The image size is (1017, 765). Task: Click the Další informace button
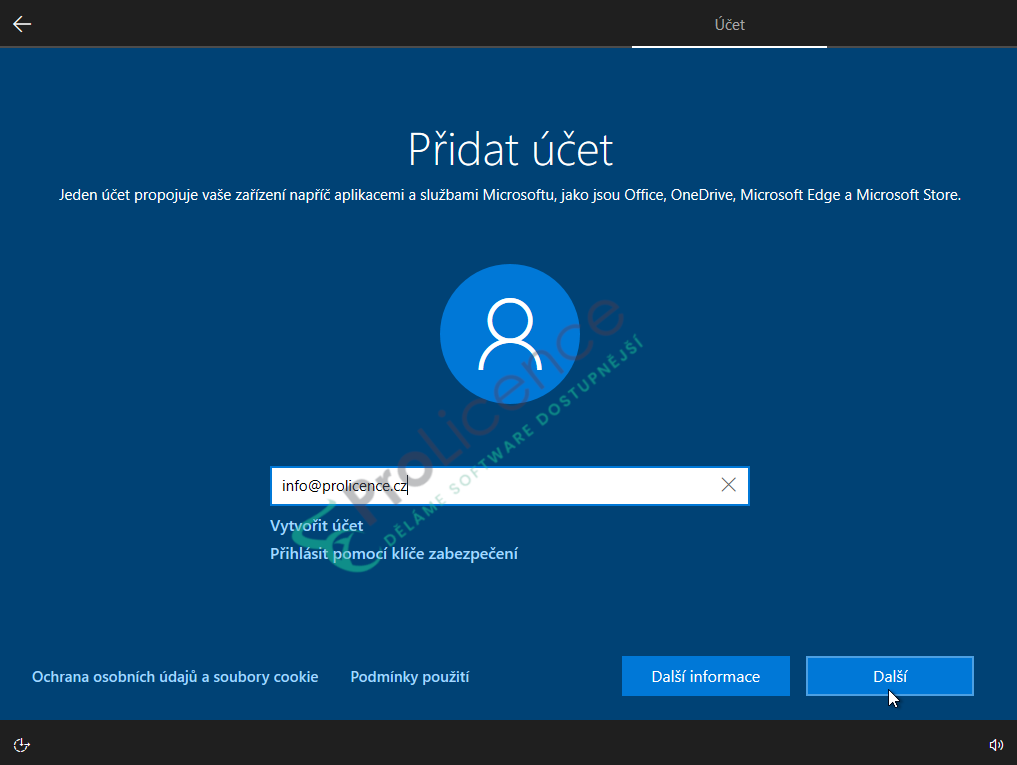706,676
